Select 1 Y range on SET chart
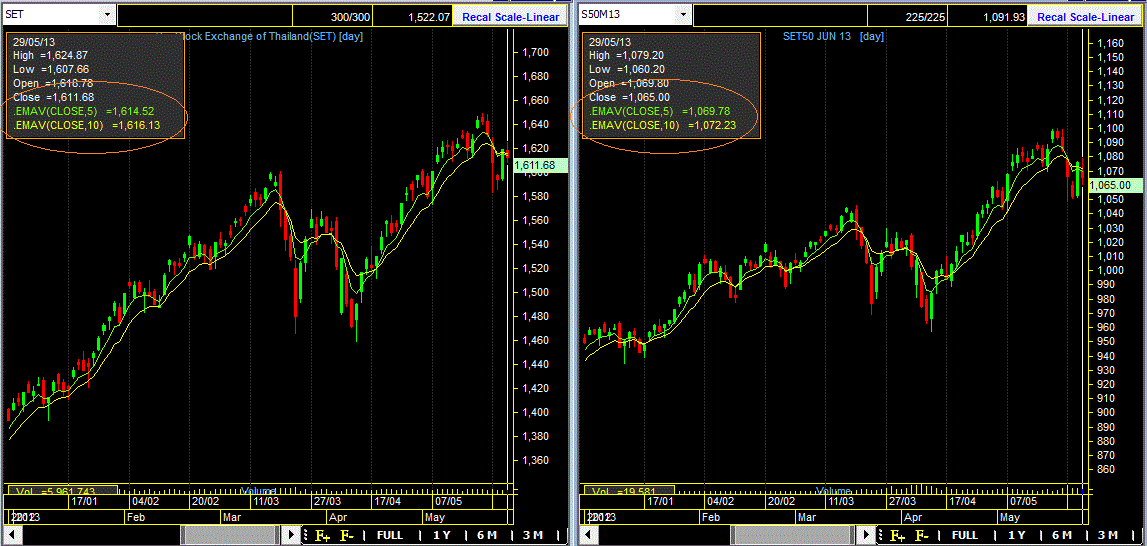 [441, 535]
